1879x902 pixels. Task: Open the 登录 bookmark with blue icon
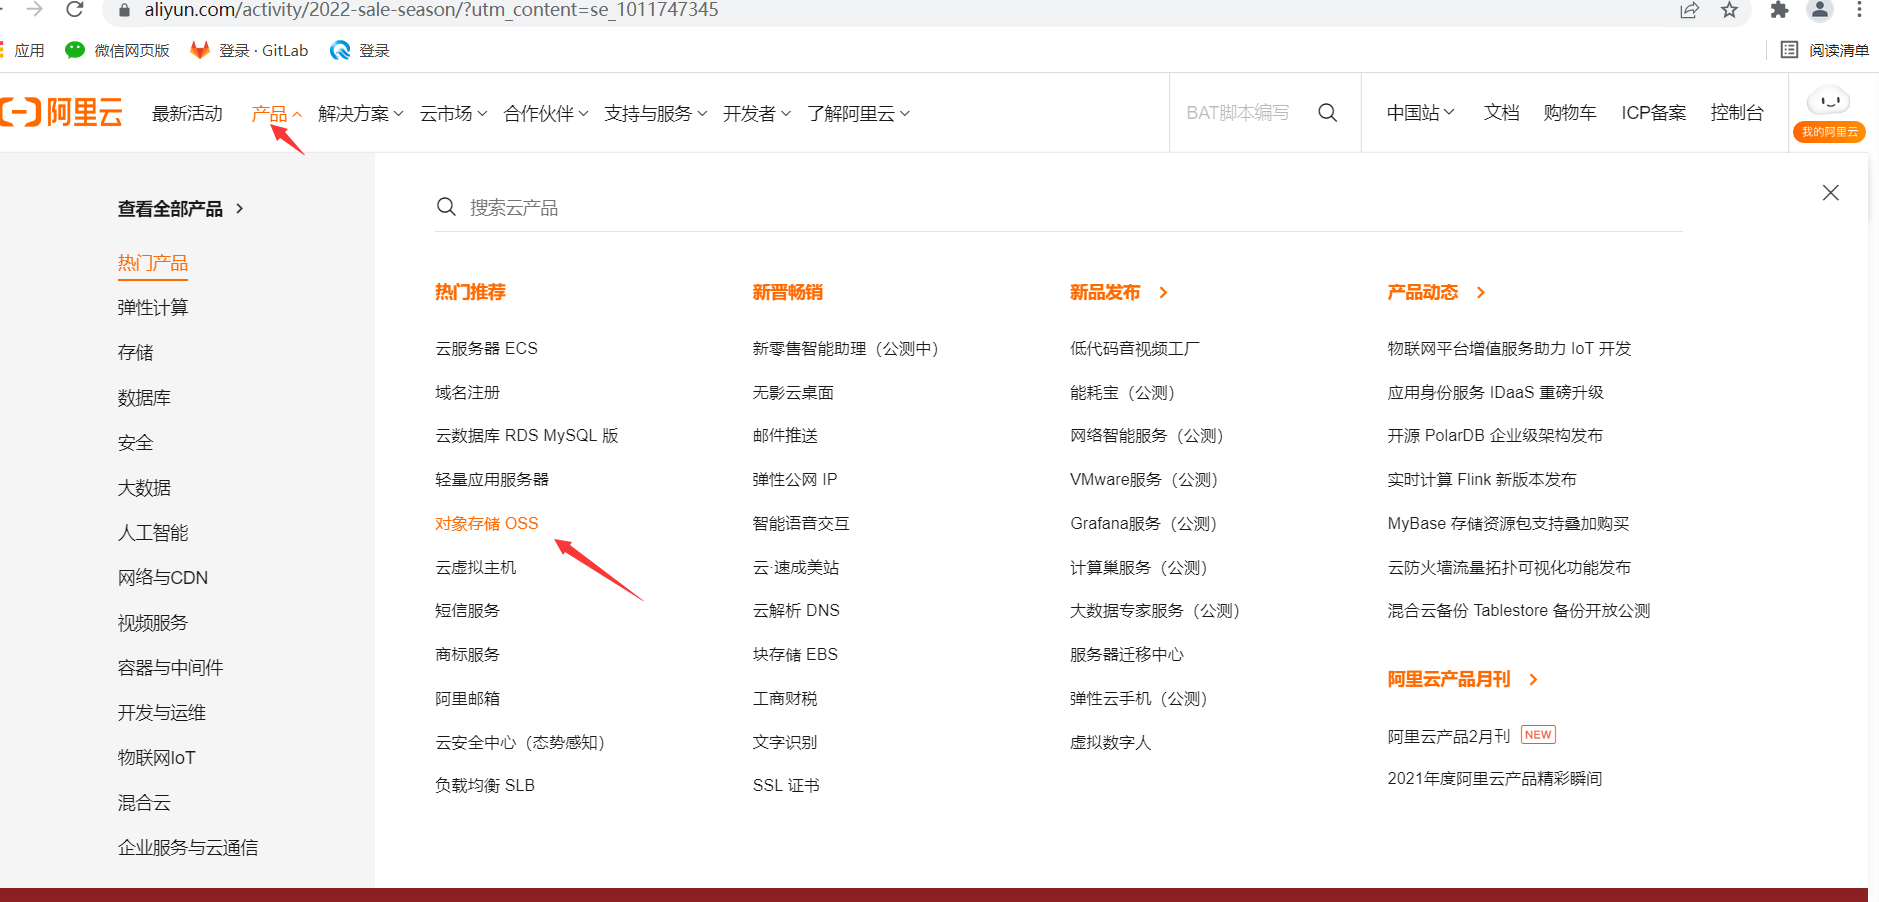[x=360, y=50]
